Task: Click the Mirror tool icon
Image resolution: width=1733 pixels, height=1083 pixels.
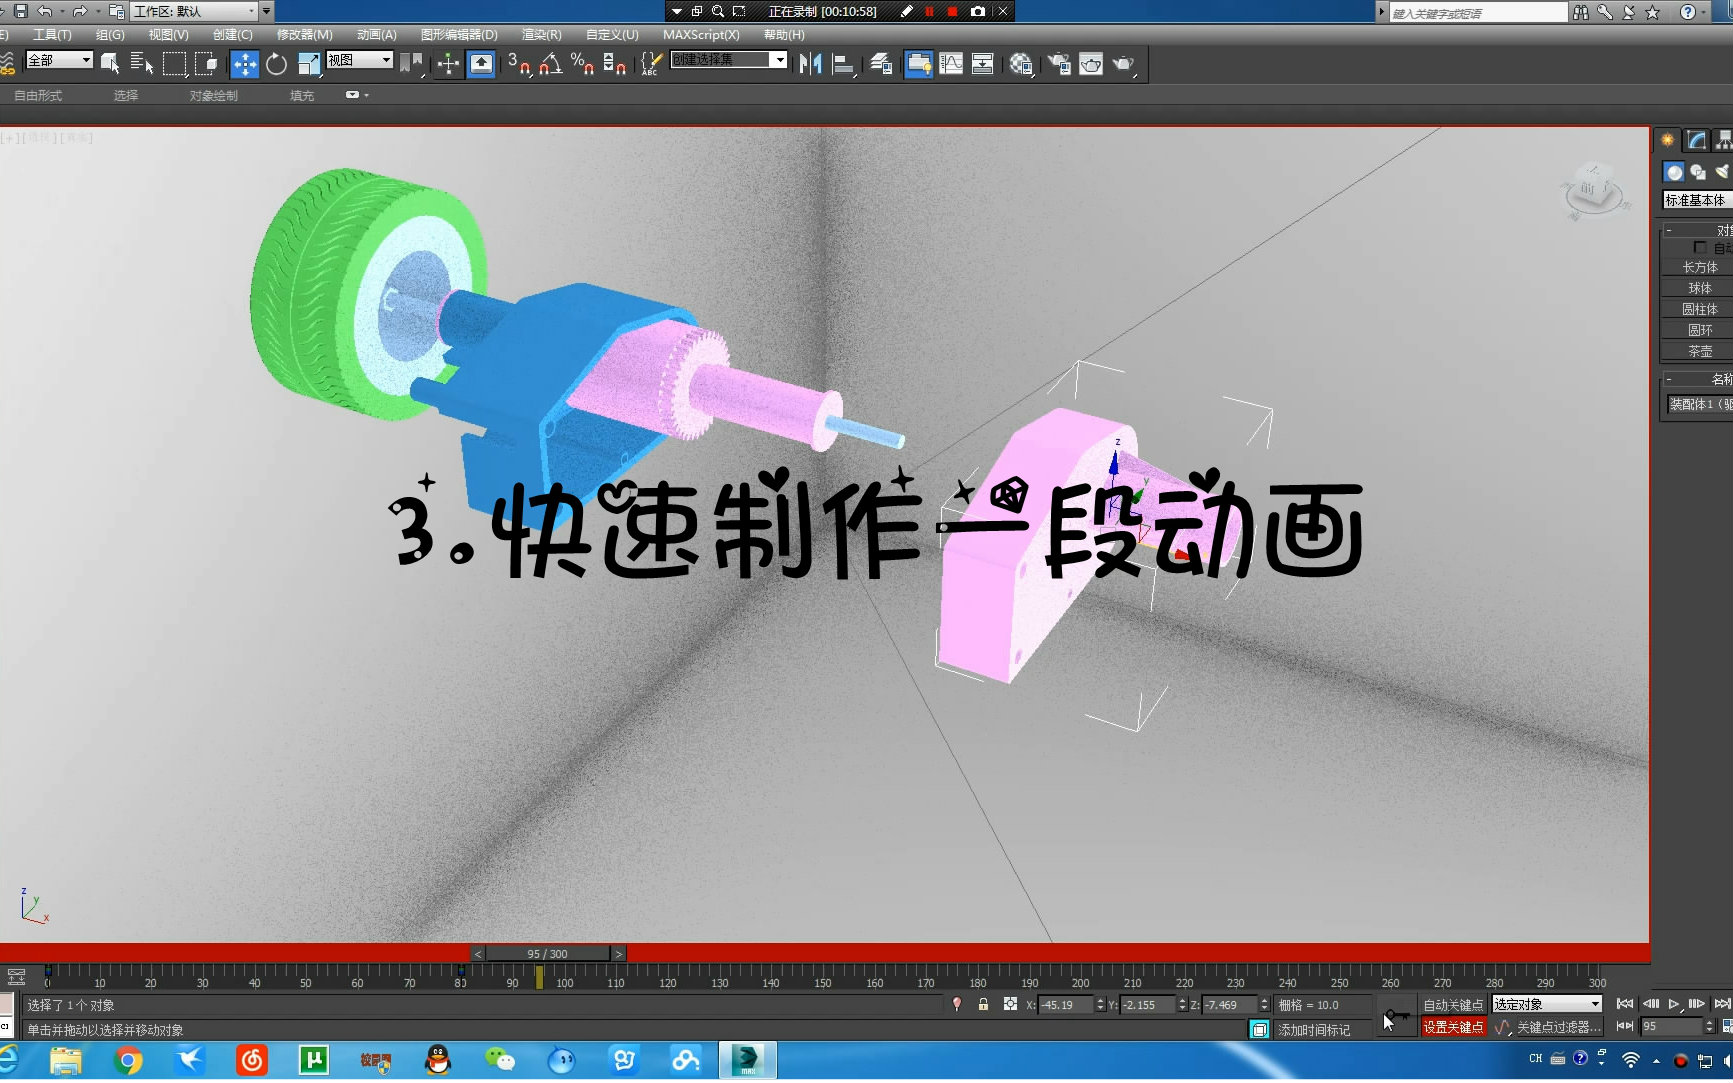Action: click(x=810, y=64)
